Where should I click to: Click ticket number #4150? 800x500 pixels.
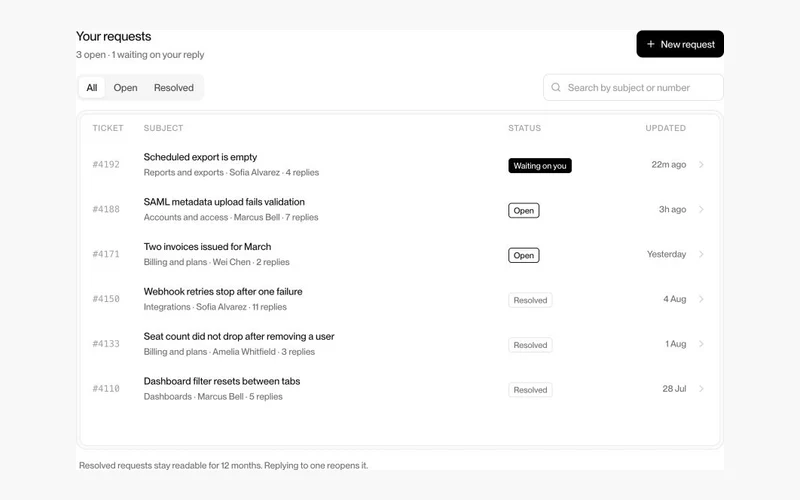(106, 299)
